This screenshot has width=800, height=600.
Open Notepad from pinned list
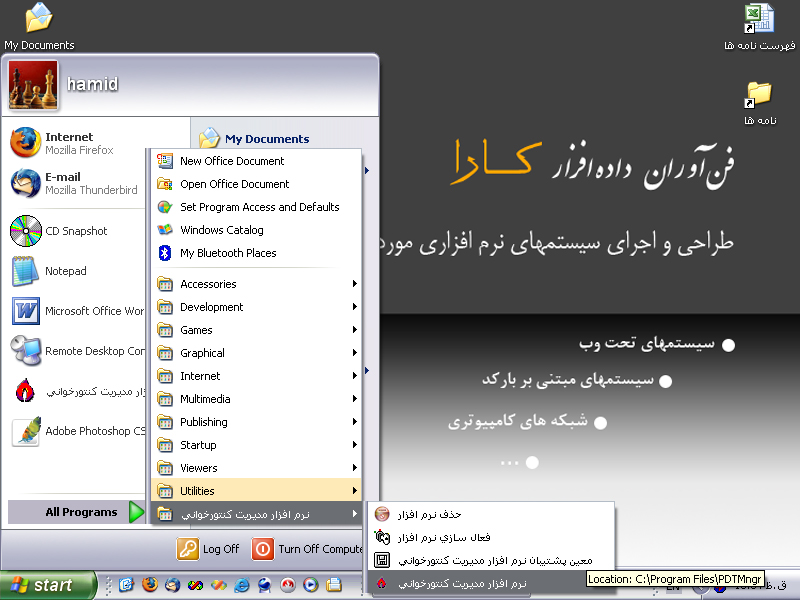pyautogui.click(x=65, y=271)
